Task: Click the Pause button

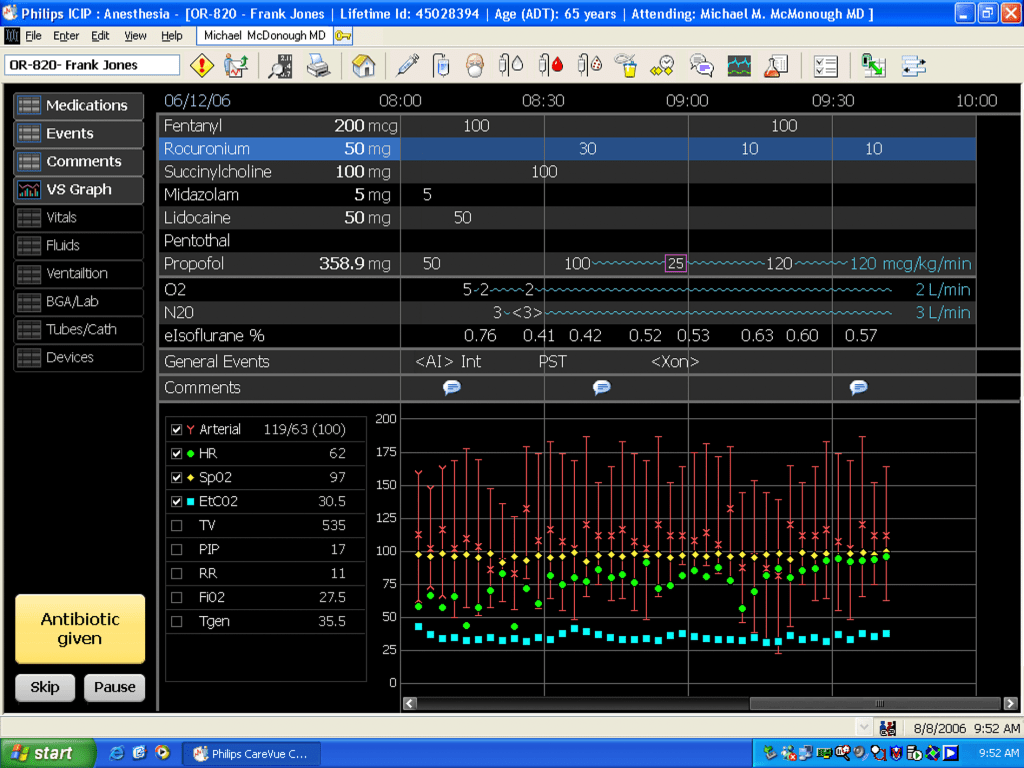Action: [x=114, y=687]
